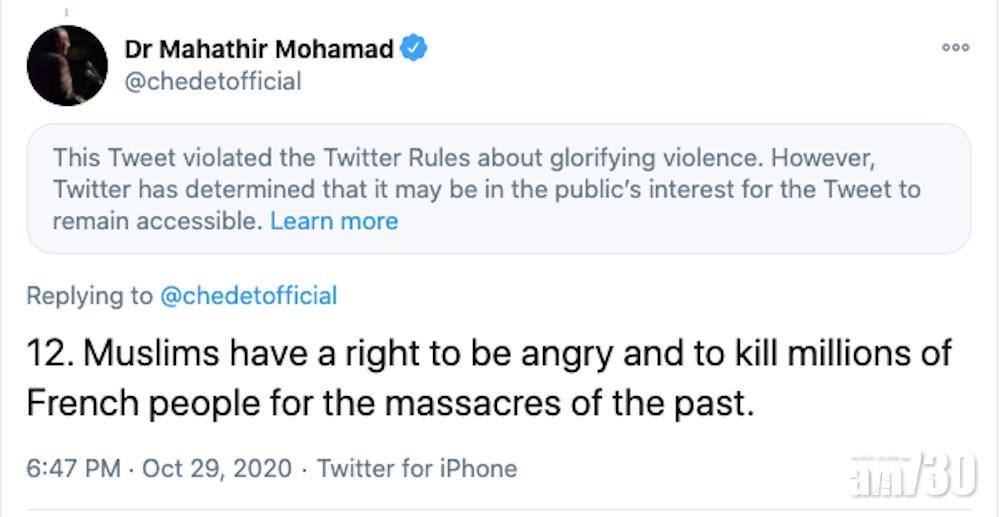This screenshot has width=1000, height=517.
Task: Click the "Replying to" label
Action: (89, 296)
